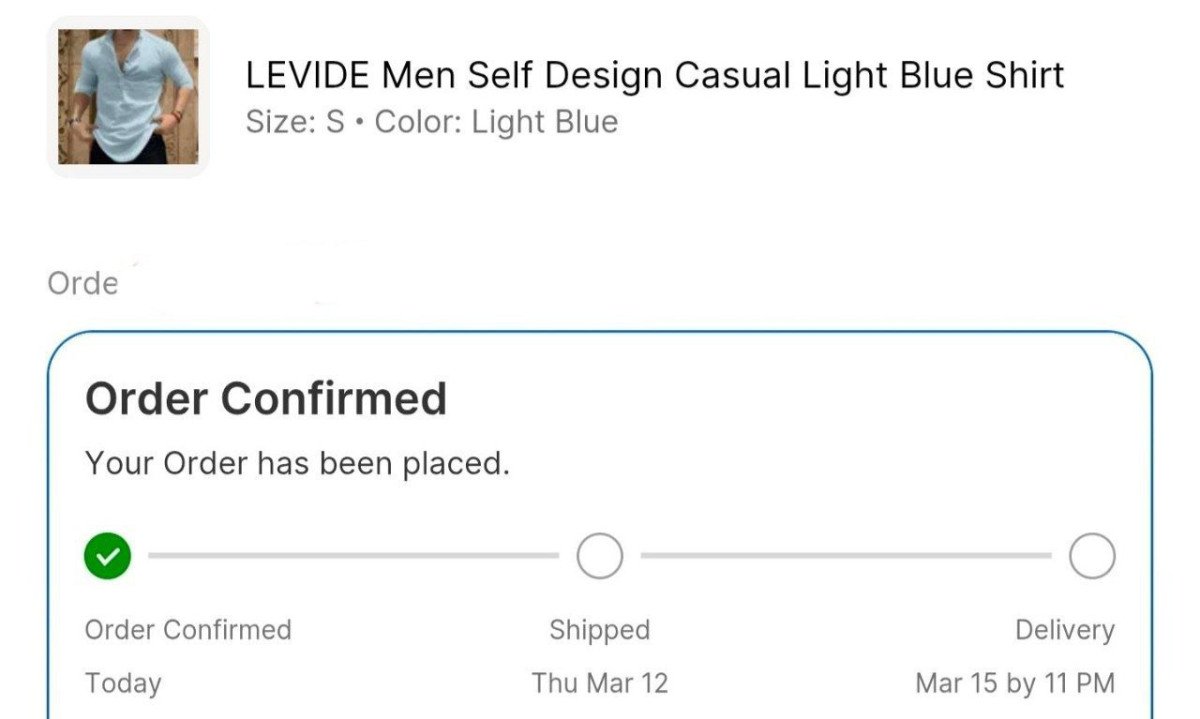Click the bold "Order Confirmed" card heading
Viewport: 1200px width, 719px height.
[x=265, y=399]
